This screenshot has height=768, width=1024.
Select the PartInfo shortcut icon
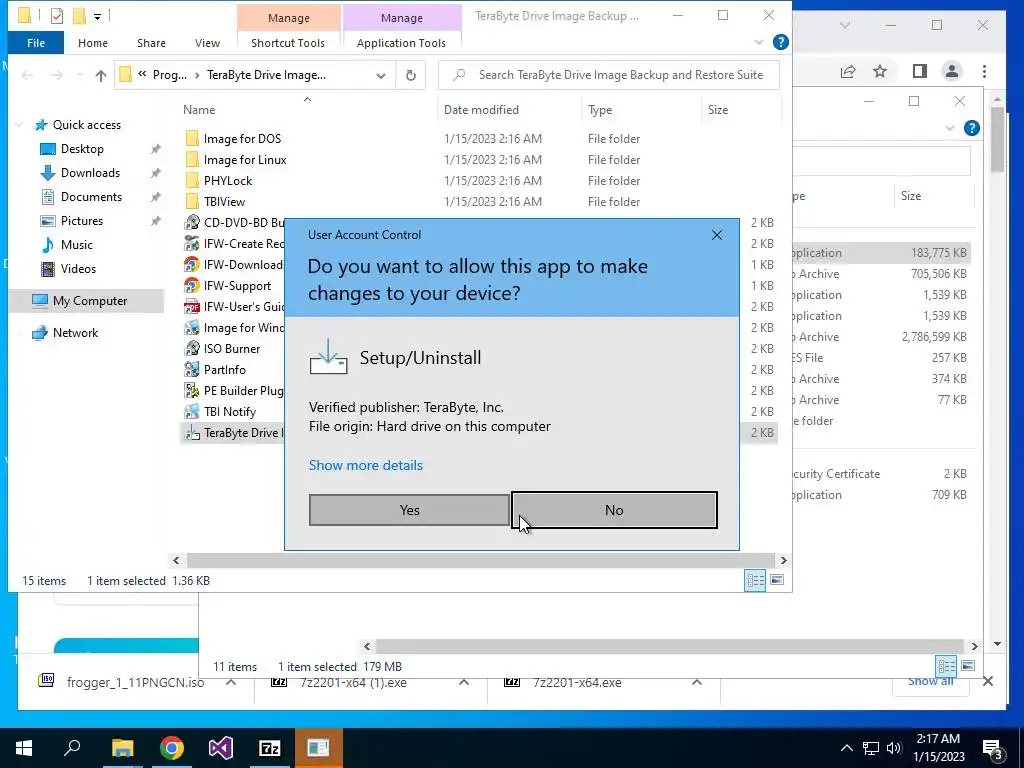click(192, 370)
